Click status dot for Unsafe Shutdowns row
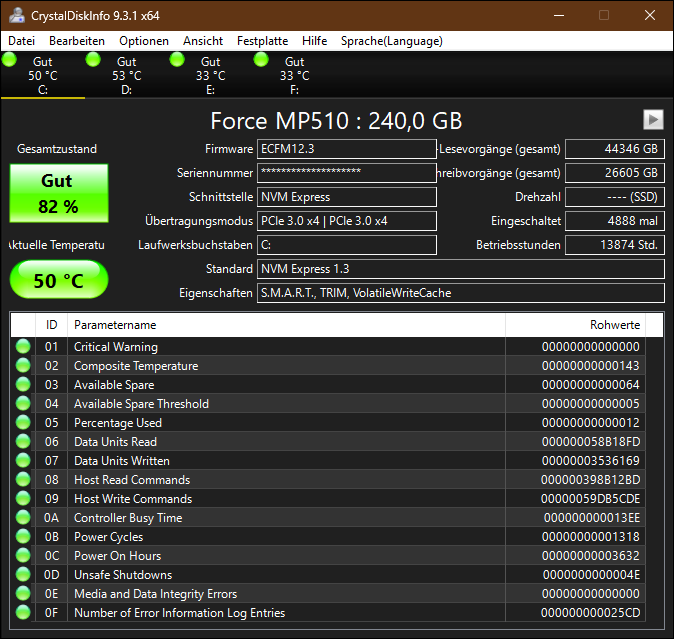This screenshot has height=639, width=674. [23, 575]
